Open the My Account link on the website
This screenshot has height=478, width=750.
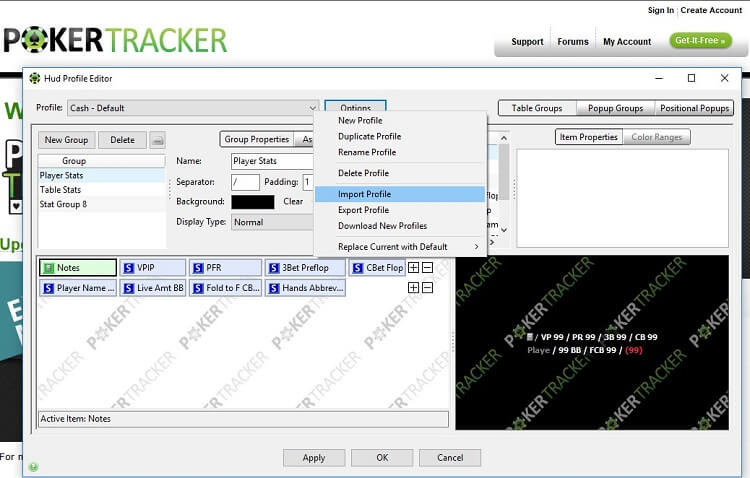pyautogui.click(x=627, y=42)
